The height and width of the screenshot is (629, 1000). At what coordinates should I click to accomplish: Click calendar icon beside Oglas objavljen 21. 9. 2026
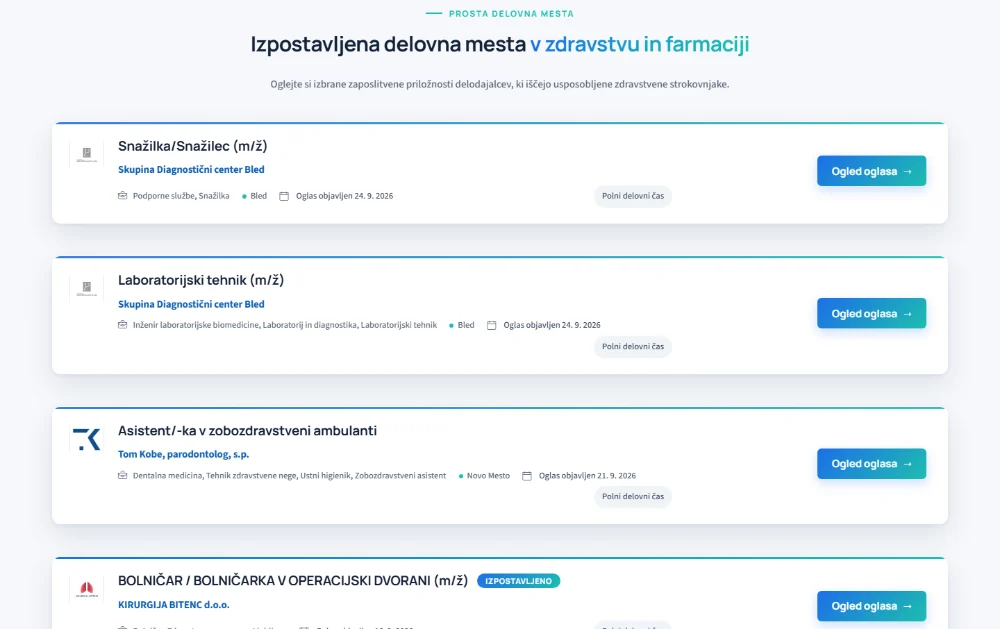point(527,476)
